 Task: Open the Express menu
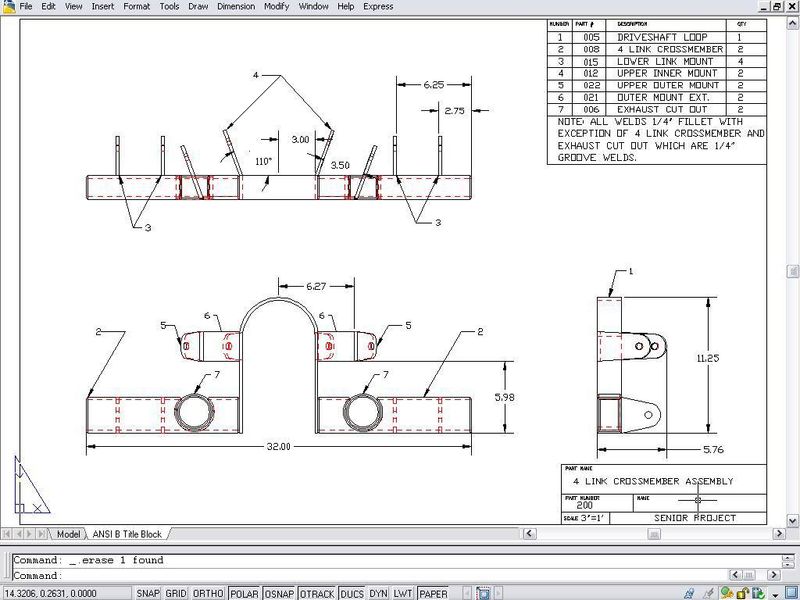pyautogui.click(x=378, y=6)
